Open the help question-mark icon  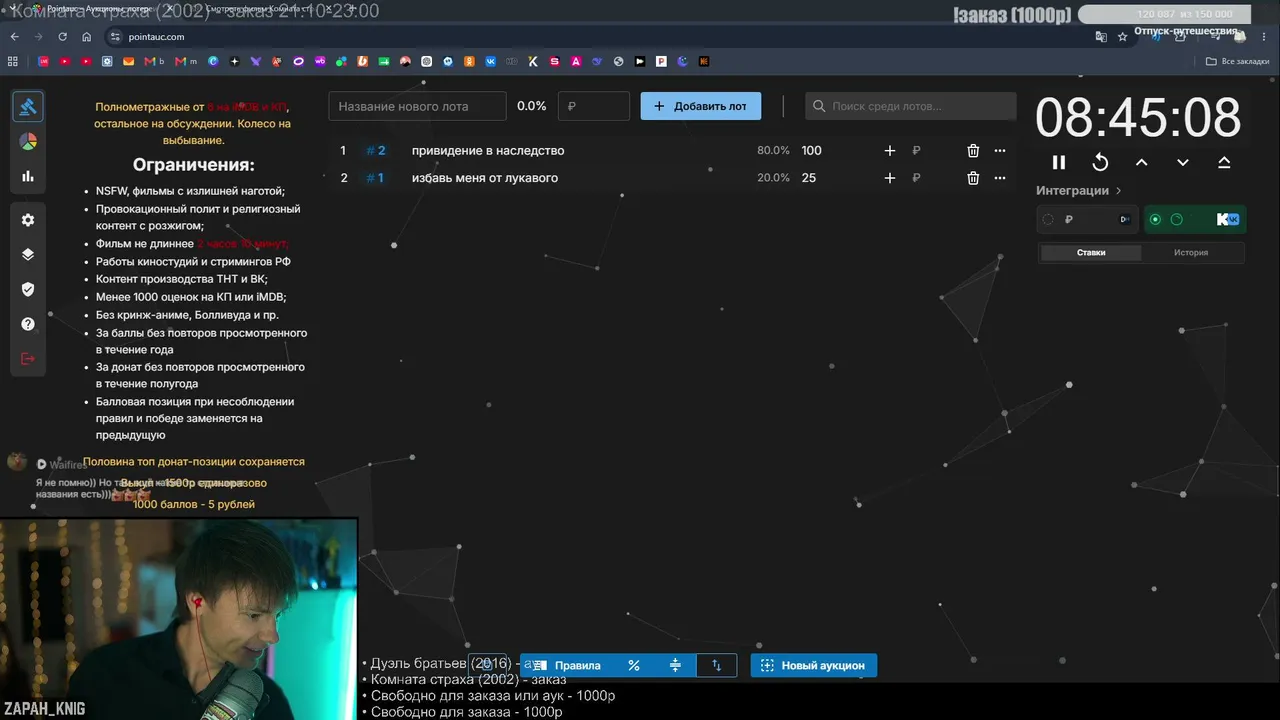pos(28,324)
